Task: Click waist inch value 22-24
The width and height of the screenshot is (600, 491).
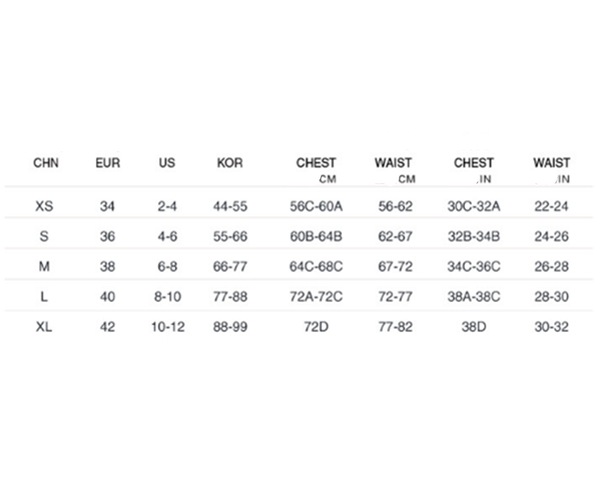Action: pyautogui.click(x=551, y=206)
